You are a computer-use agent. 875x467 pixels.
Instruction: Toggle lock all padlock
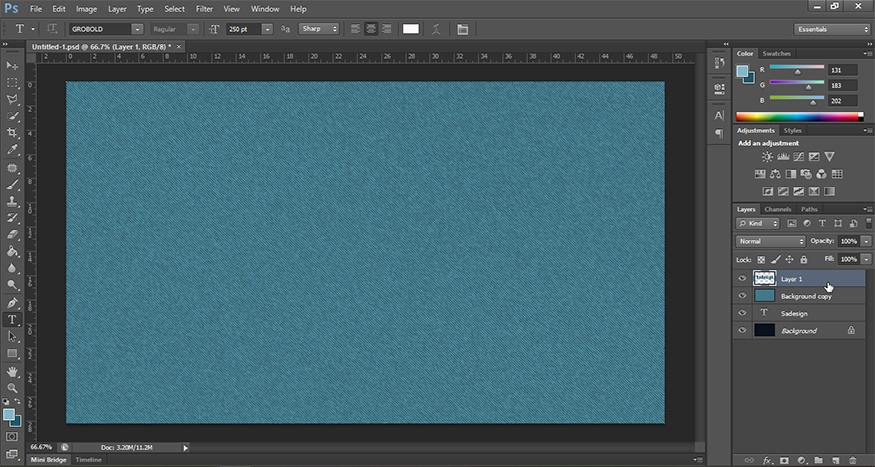pos(804,259)
